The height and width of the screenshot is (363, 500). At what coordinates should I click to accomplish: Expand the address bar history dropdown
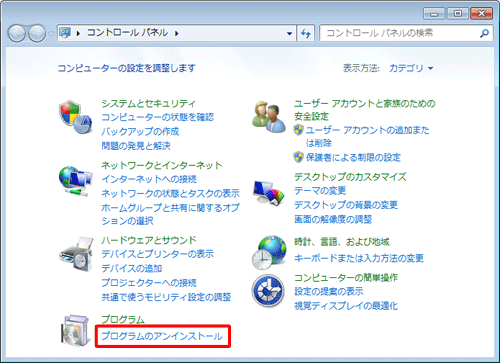click(x=289, y=33)
